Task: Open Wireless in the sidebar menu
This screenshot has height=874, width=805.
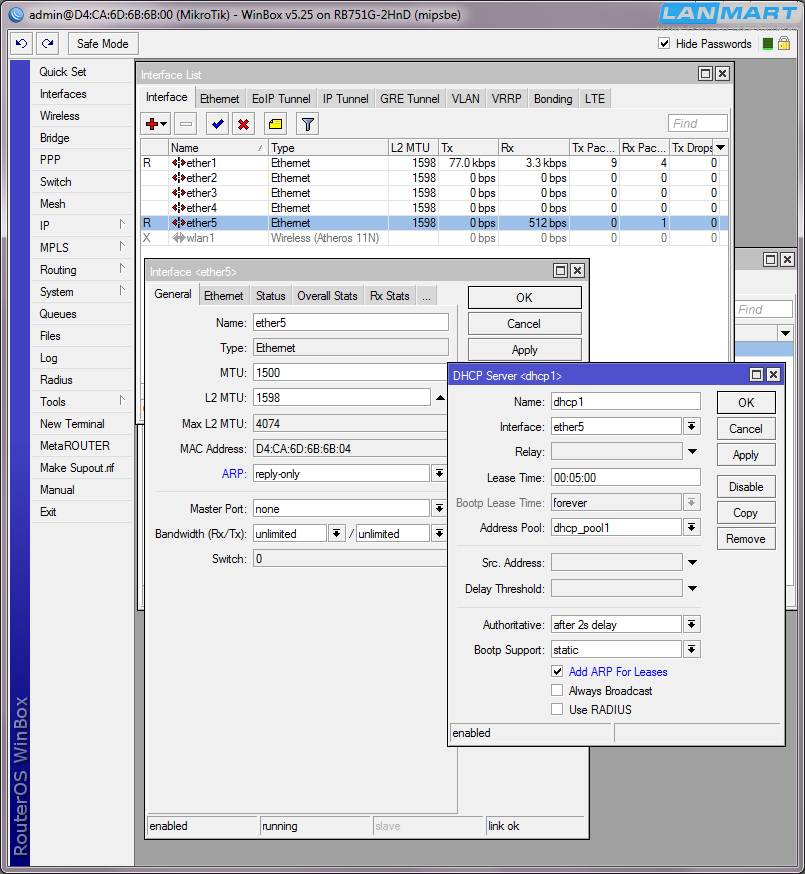Action: [60, 116]
